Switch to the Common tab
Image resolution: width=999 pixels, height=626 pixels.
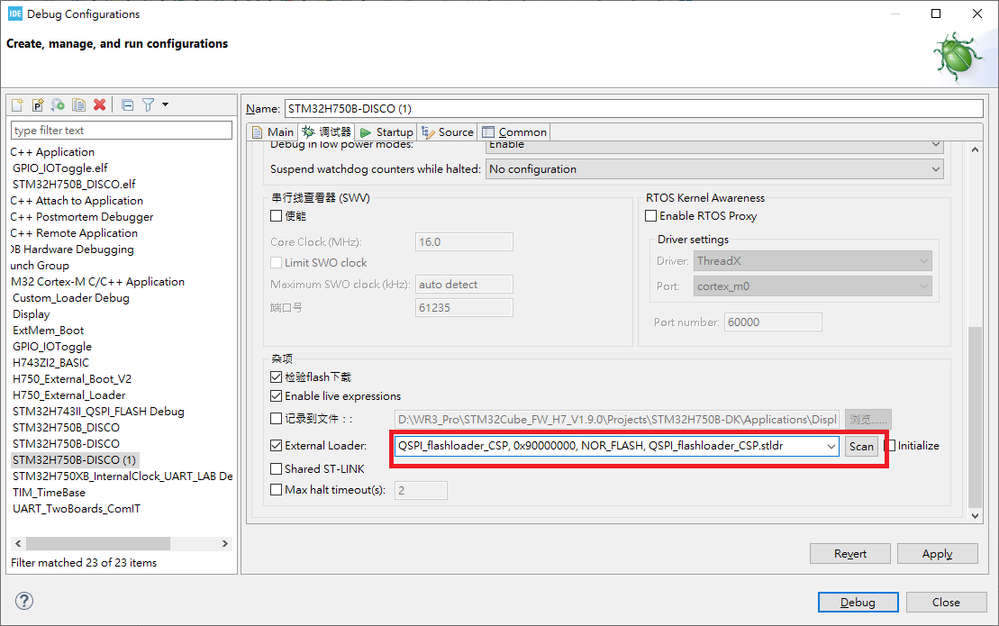click(x=515, y=132)
